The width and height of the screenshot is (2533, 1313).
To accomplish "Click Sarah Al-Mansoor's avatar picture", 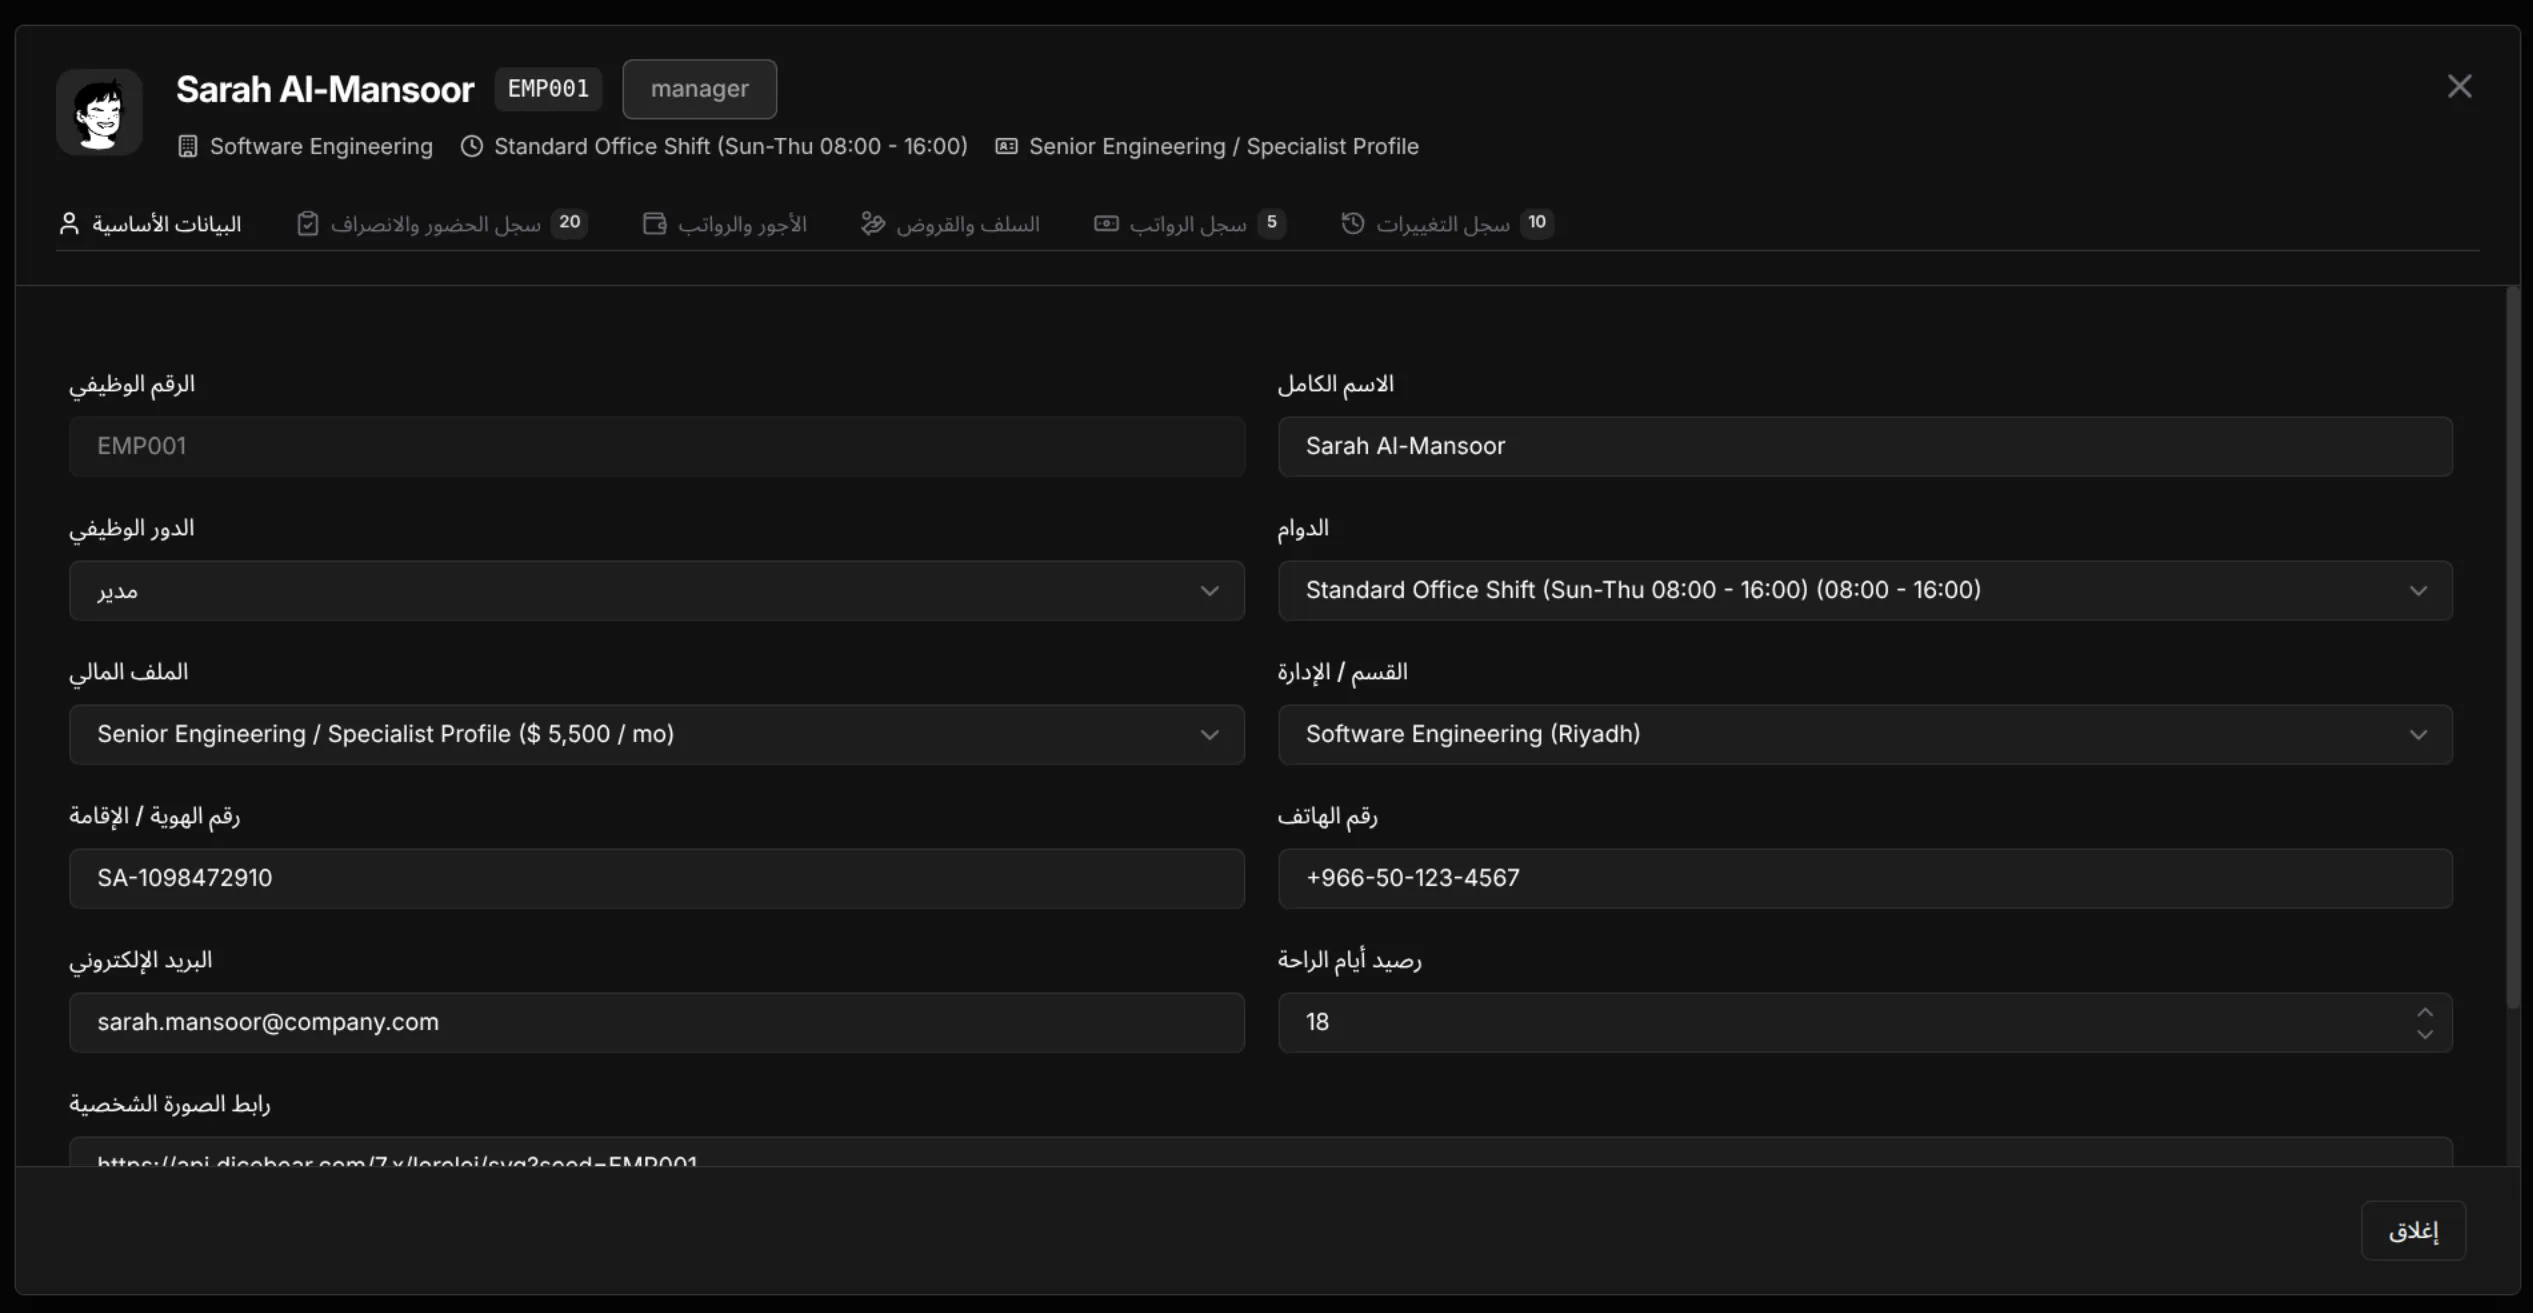I will point(99,112).
